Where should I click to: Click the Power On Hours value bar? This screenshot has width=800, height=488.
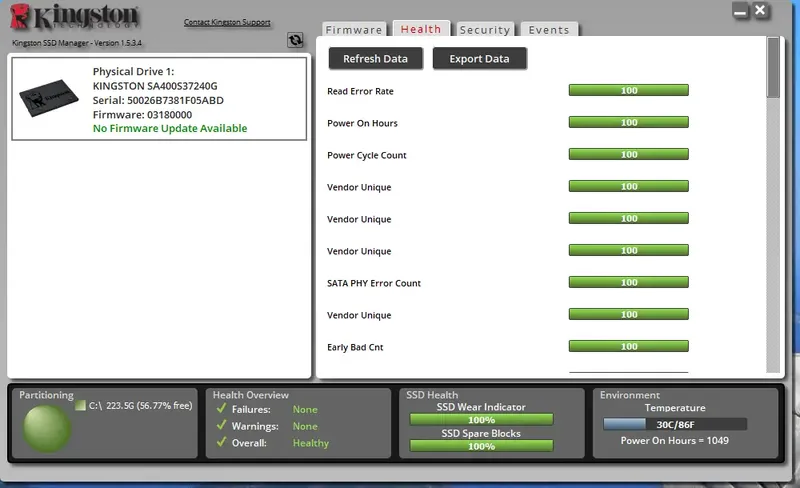click(629, 123)
